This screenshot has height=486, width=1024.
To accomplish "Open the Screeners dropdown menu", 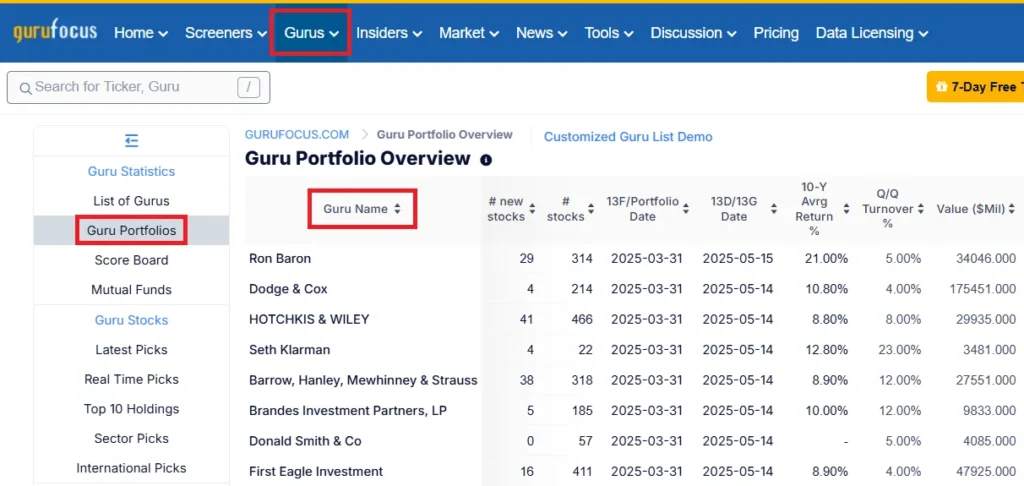I will click(226, 33).
